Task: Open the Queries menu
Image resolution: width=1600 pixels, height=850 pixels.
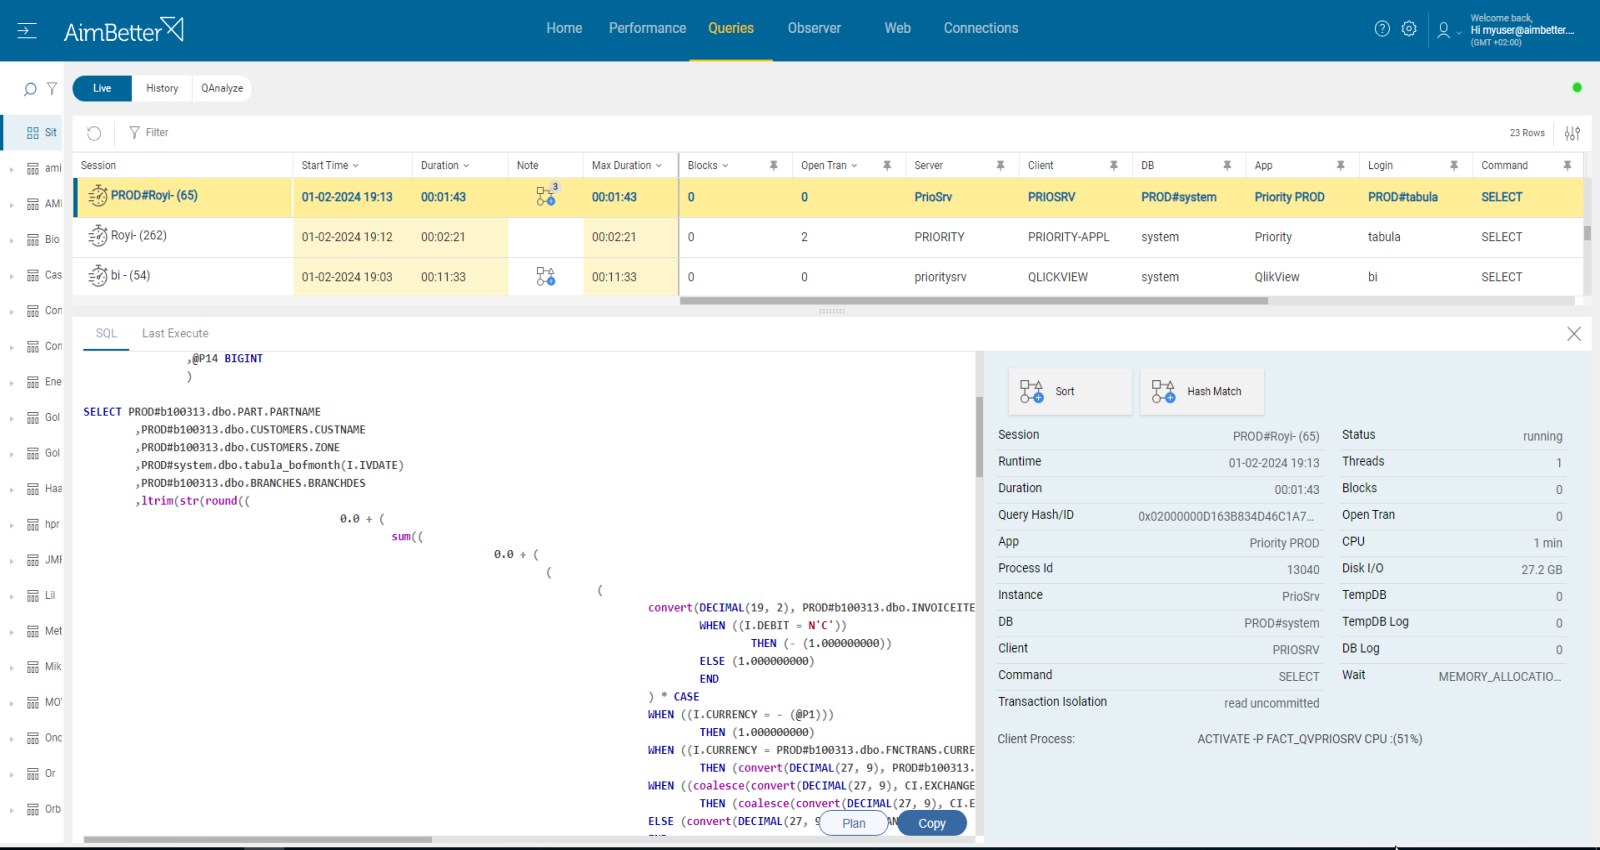Action: point(731,29)
